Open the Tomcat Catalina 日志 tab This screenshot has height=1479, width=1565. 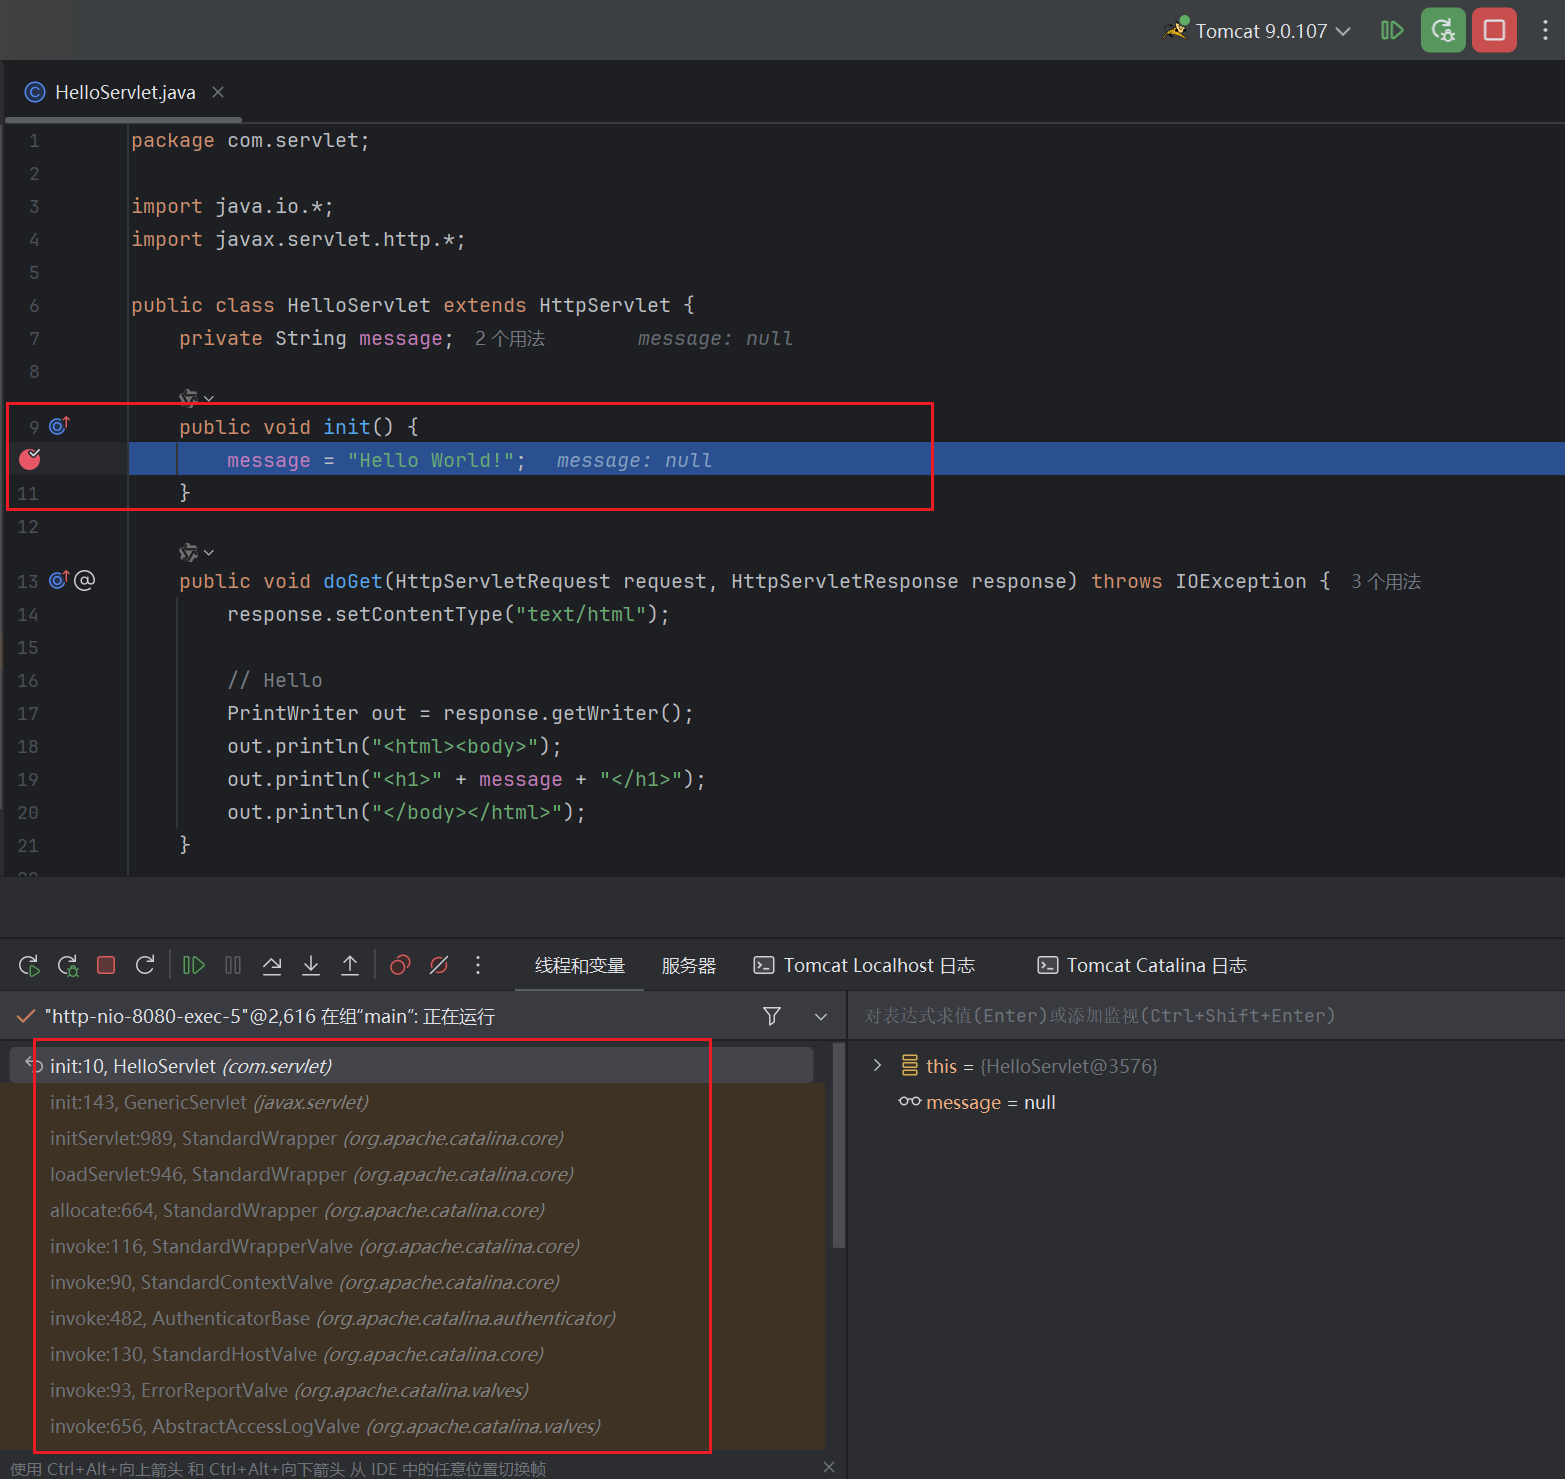[x=1143, y=966]
